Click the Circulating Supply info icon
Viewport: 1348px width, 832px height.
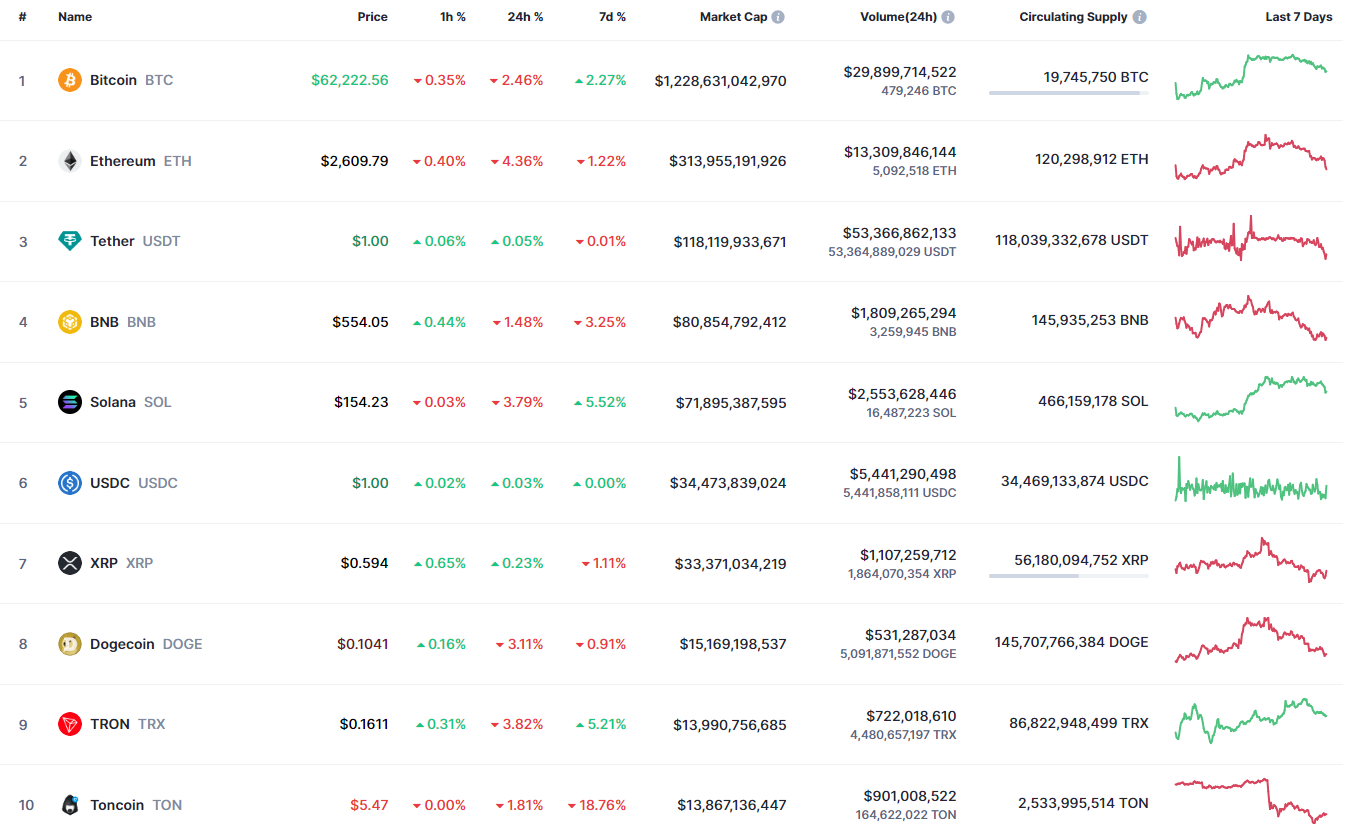[x=1139, y=17]
